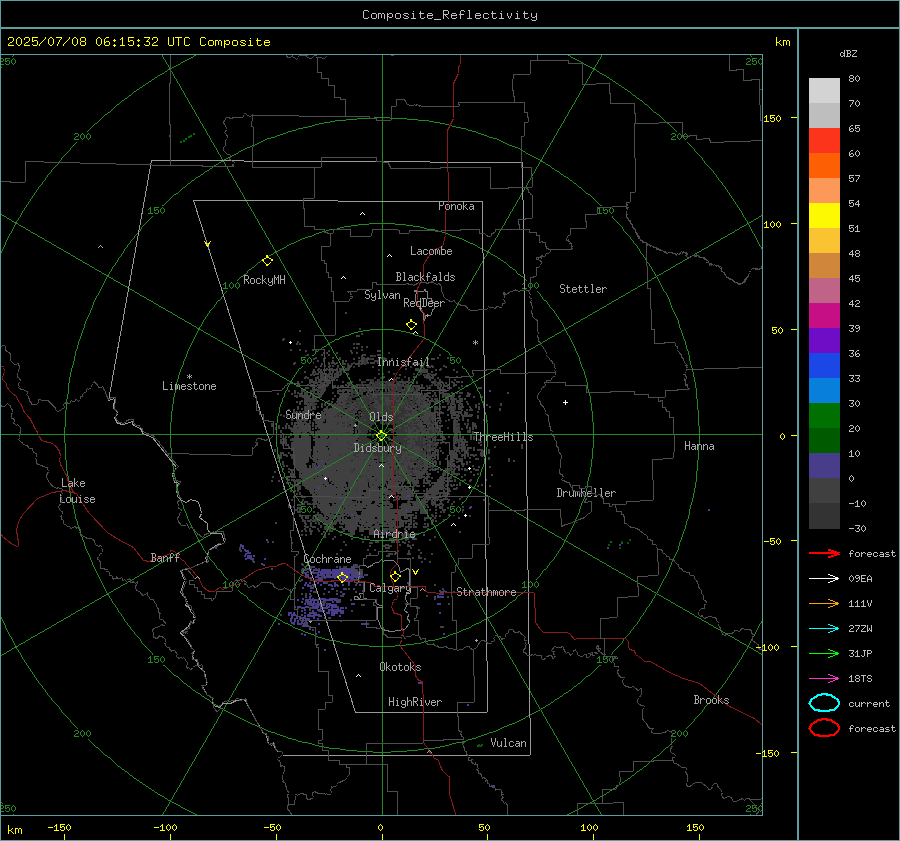
Task: Click the red forecast ellipse icon
Action: (x=824, y=728)
